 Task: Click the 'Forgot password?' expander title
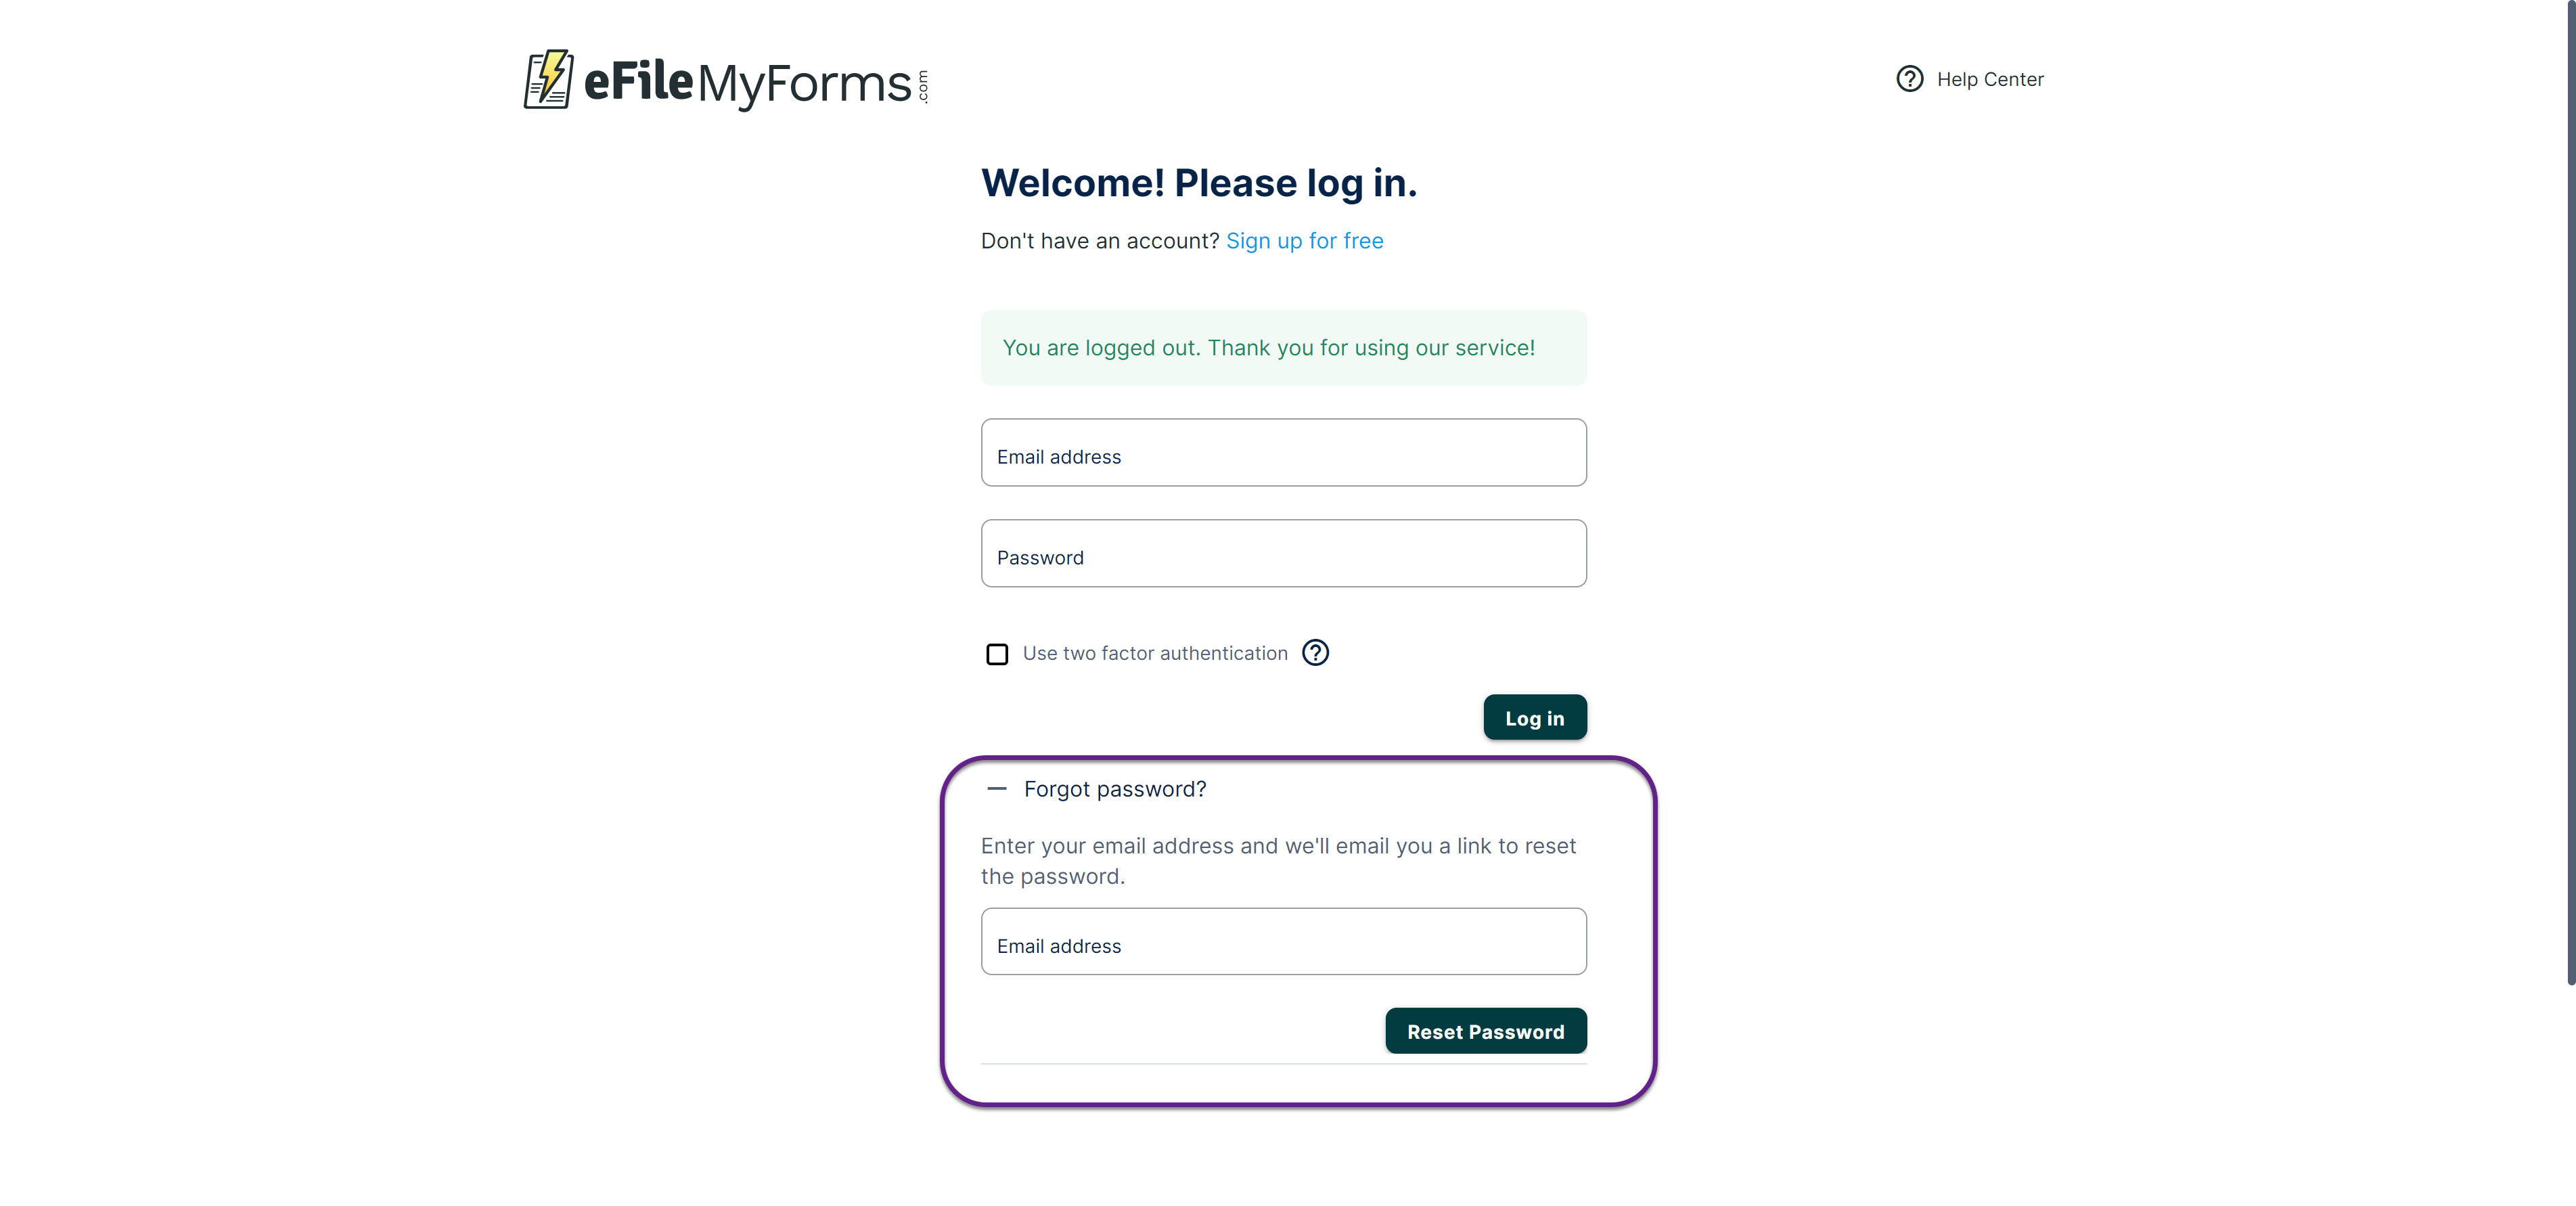1114,789
